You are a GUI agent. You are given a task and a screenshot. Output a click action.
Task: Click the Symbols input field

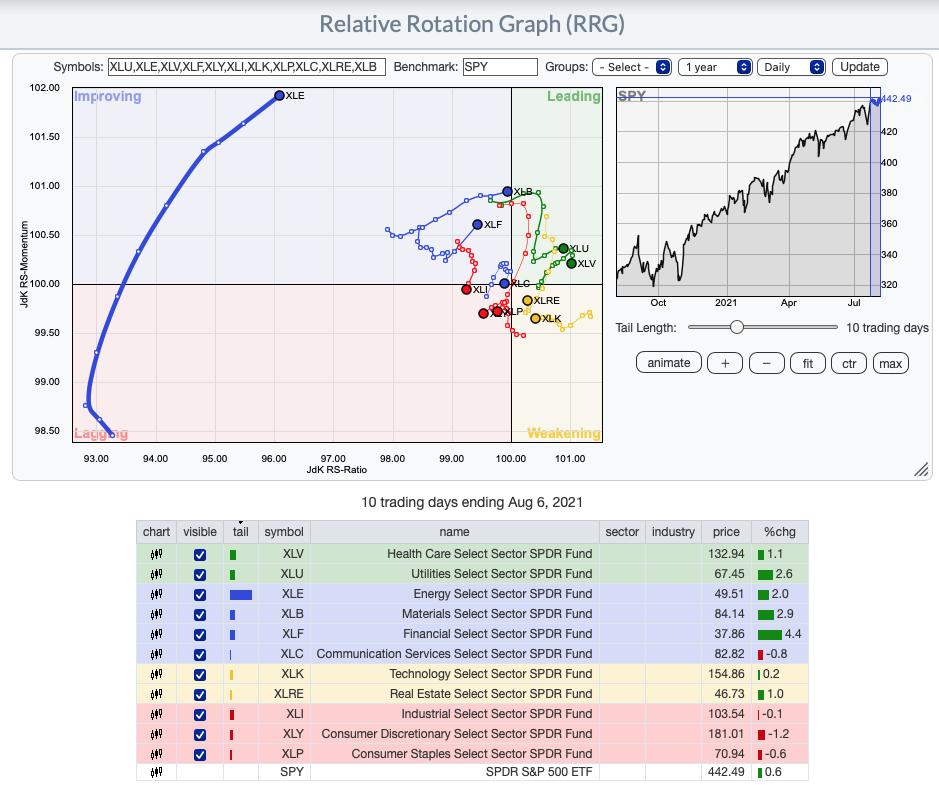tap(247, 67)
